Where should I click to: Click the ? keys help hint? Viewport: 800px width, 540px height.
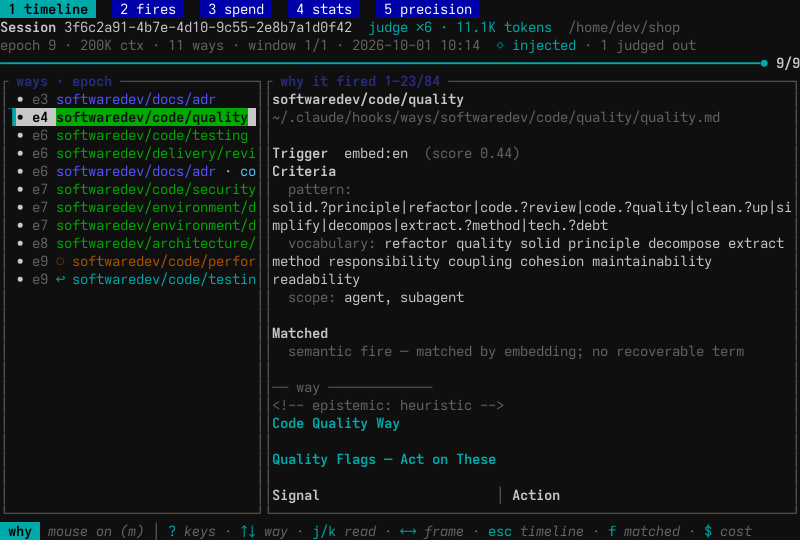click(x=193, y=531)
